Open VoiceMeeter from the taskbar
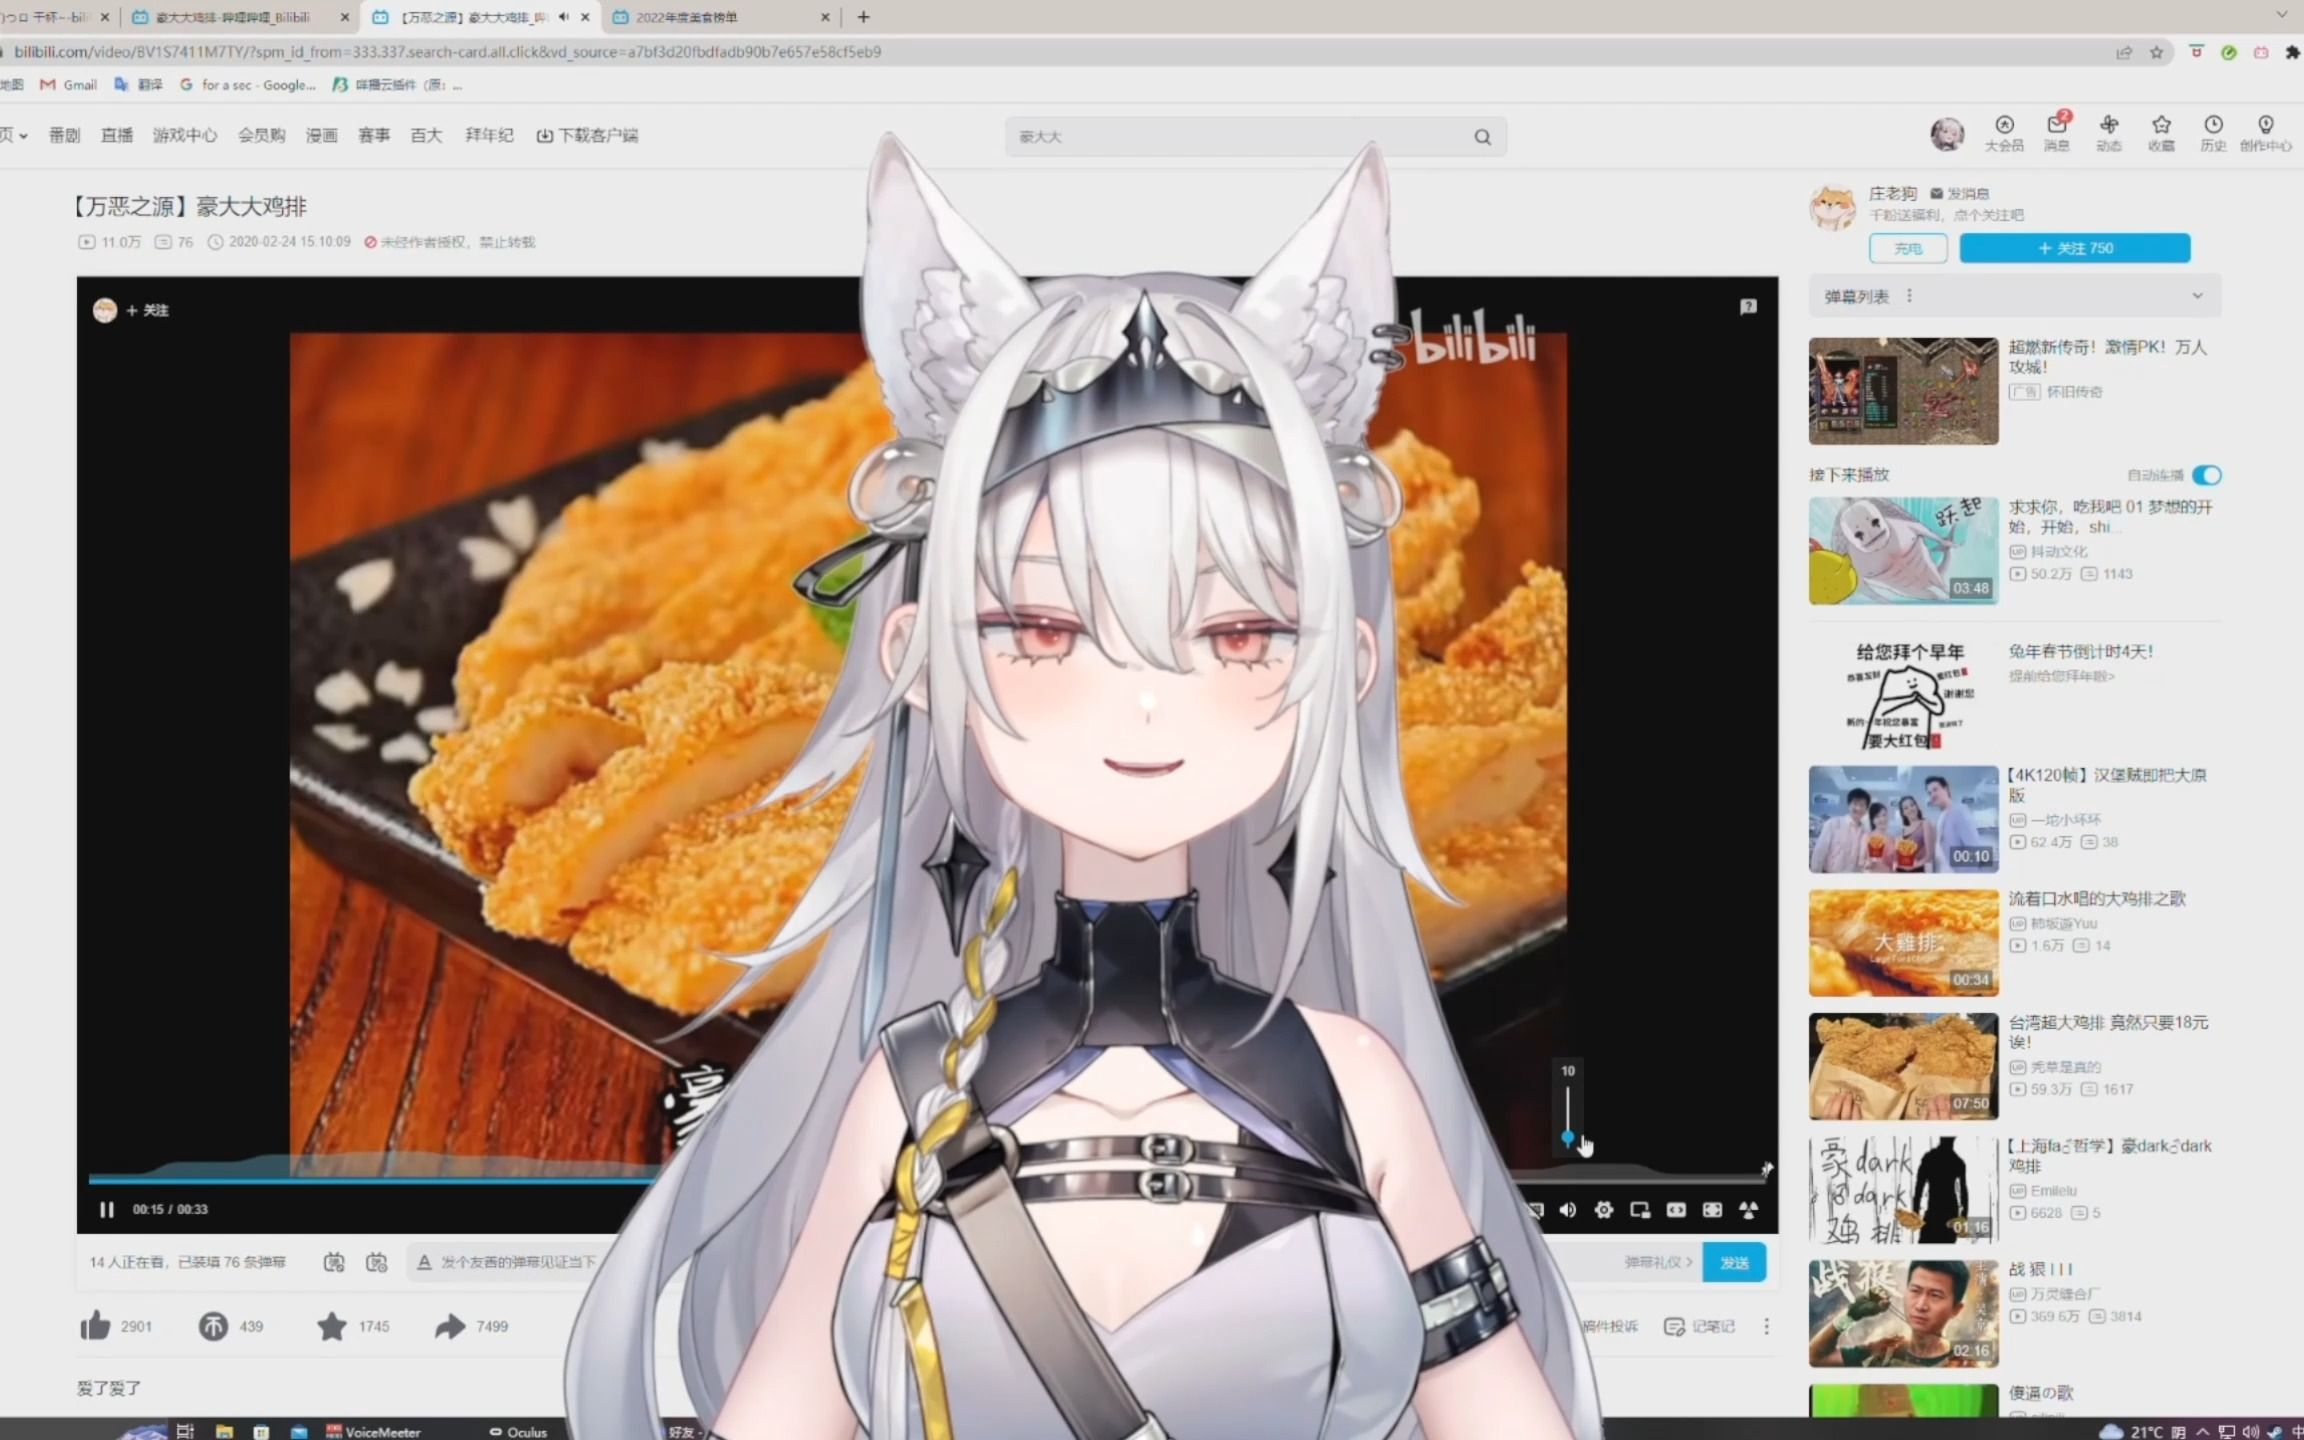The width and height of the screenshot is (2304, 1440). coord(373,1431)
